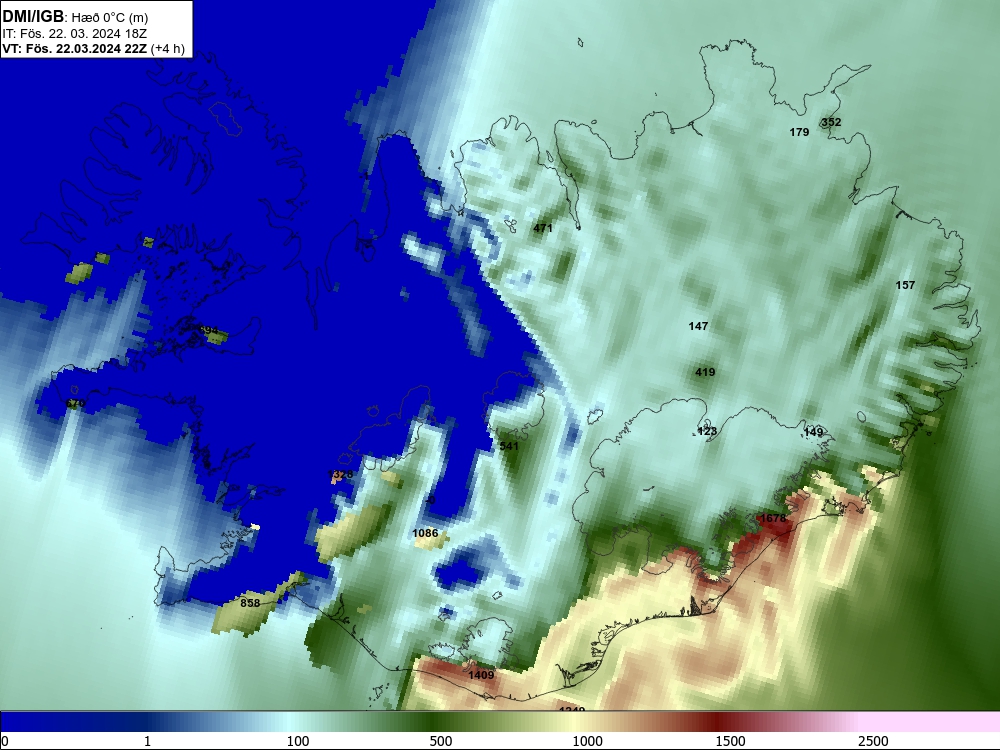Click the 2500 tick on color scale
1000x750 pixels.
873,741
